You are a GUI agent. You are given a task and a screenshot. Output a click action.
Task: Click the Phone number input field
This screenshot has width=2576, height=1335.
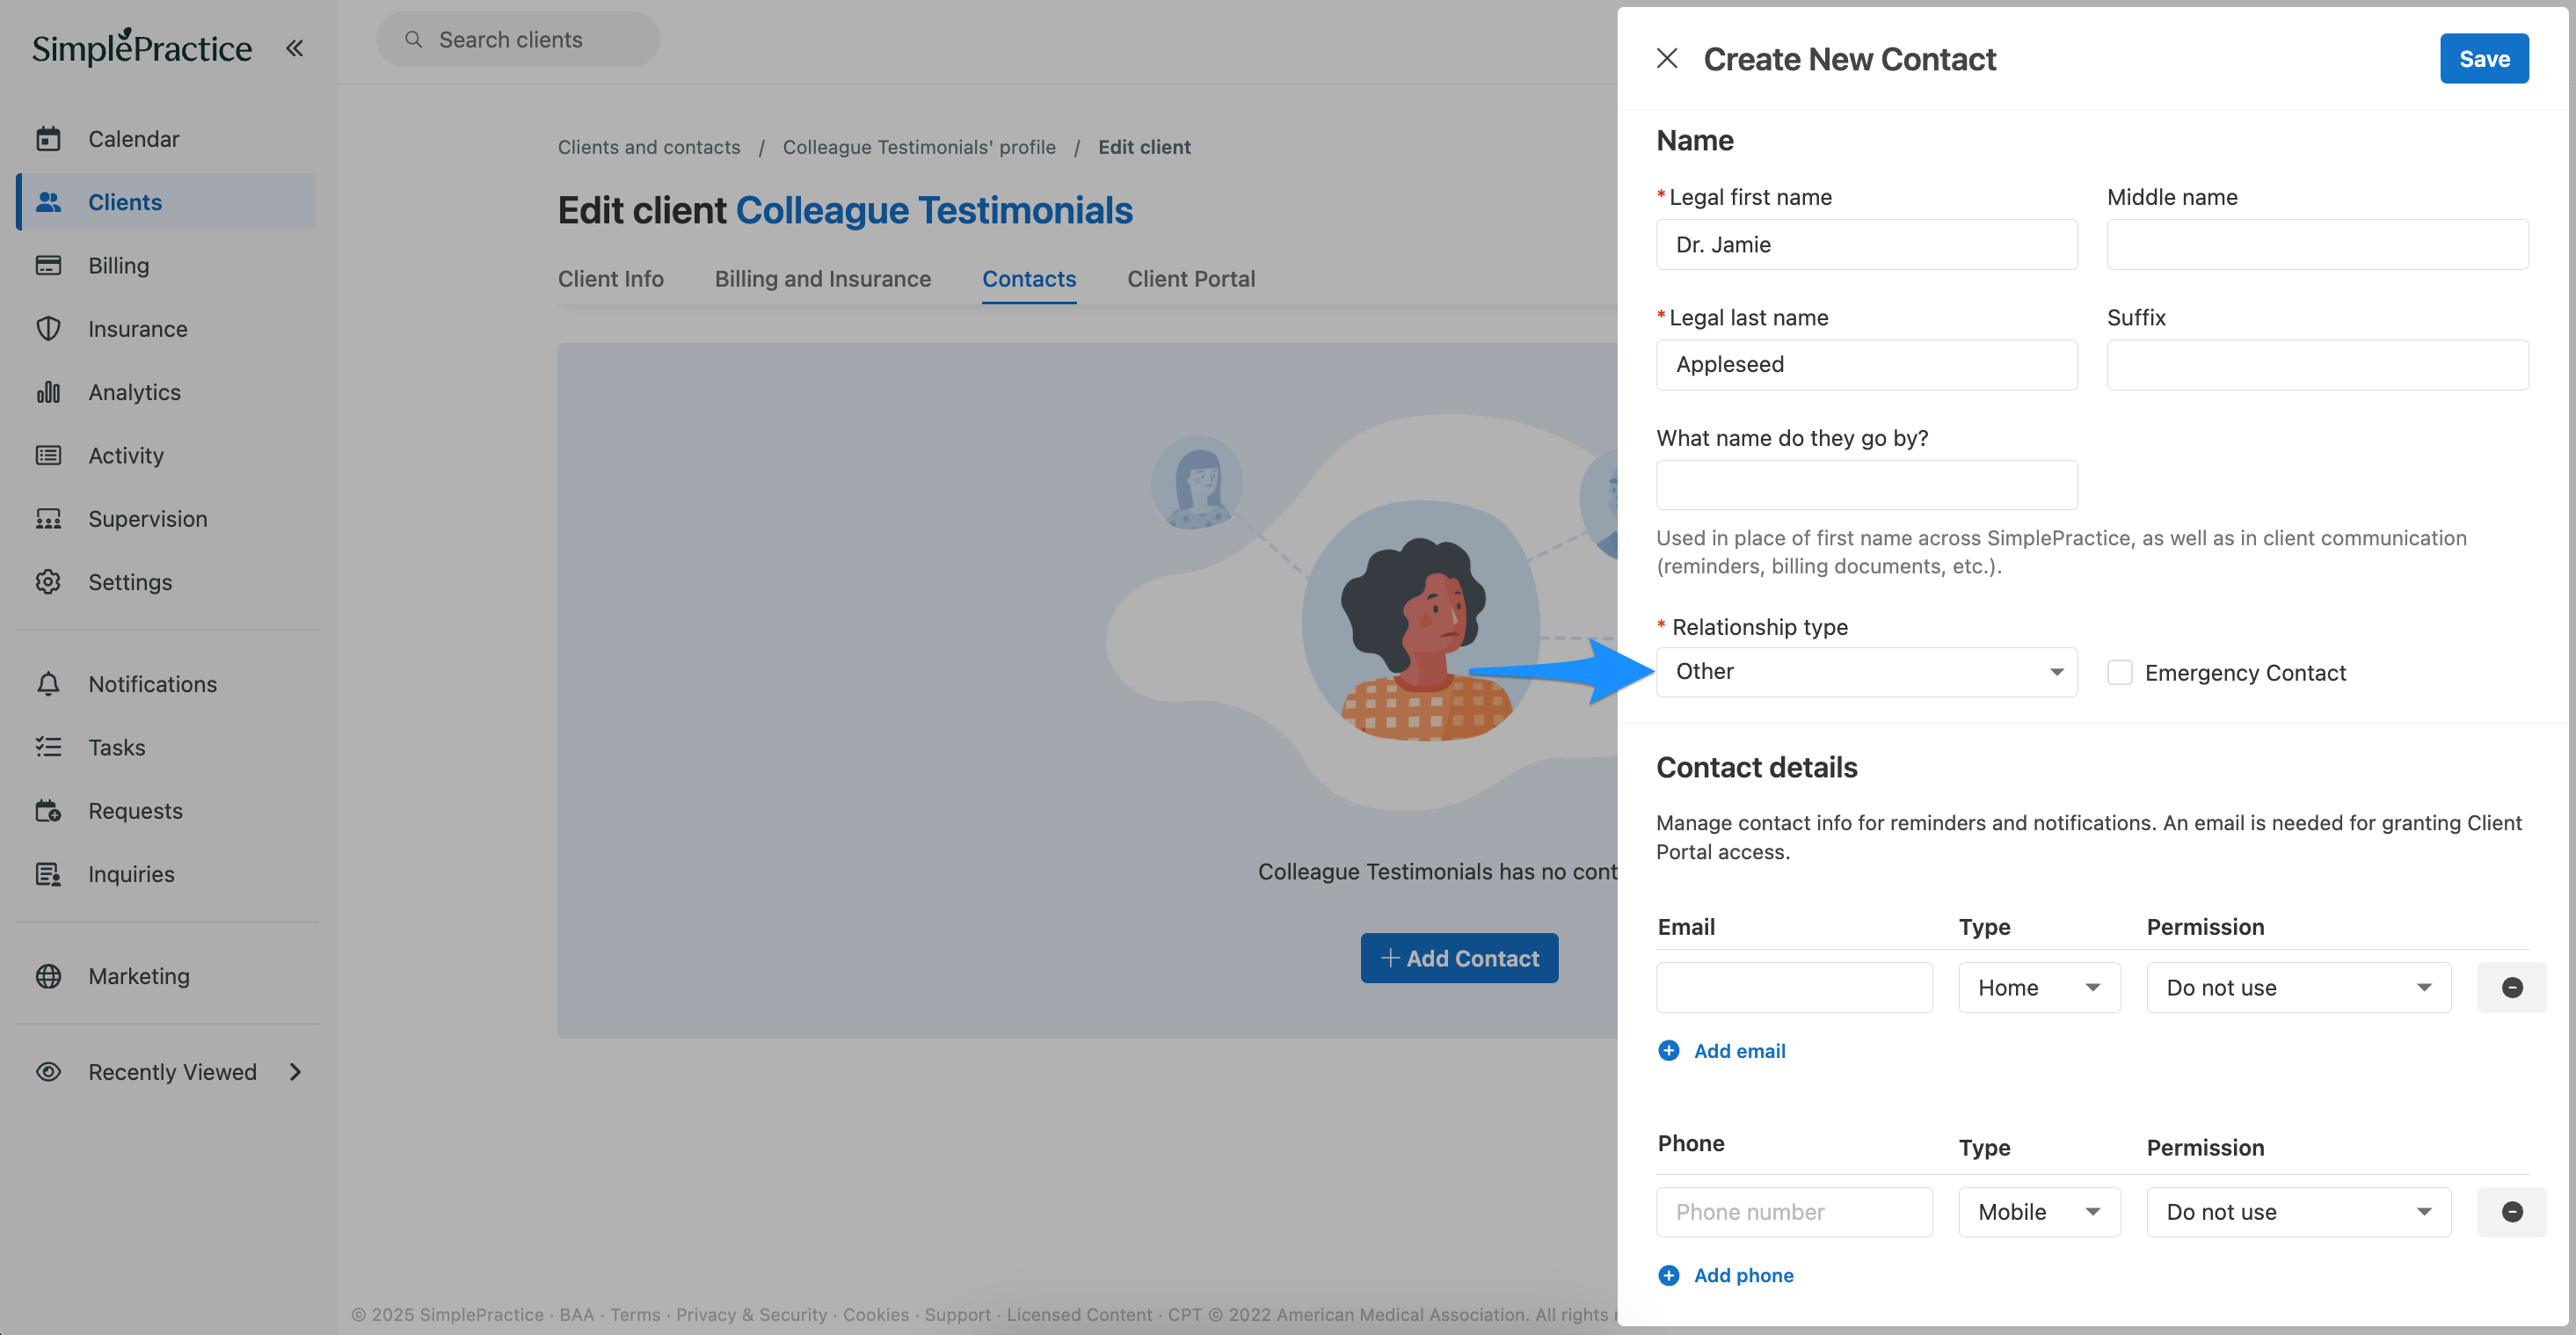(x=1794, y=1212)
